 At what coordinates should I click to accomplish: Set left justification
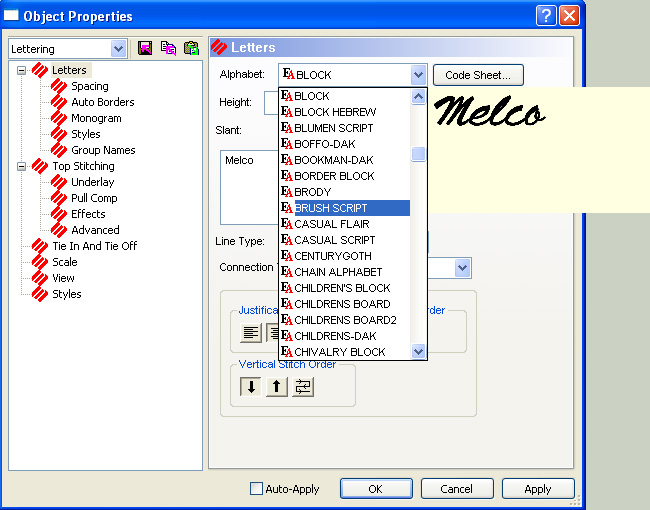coord(251,333)
